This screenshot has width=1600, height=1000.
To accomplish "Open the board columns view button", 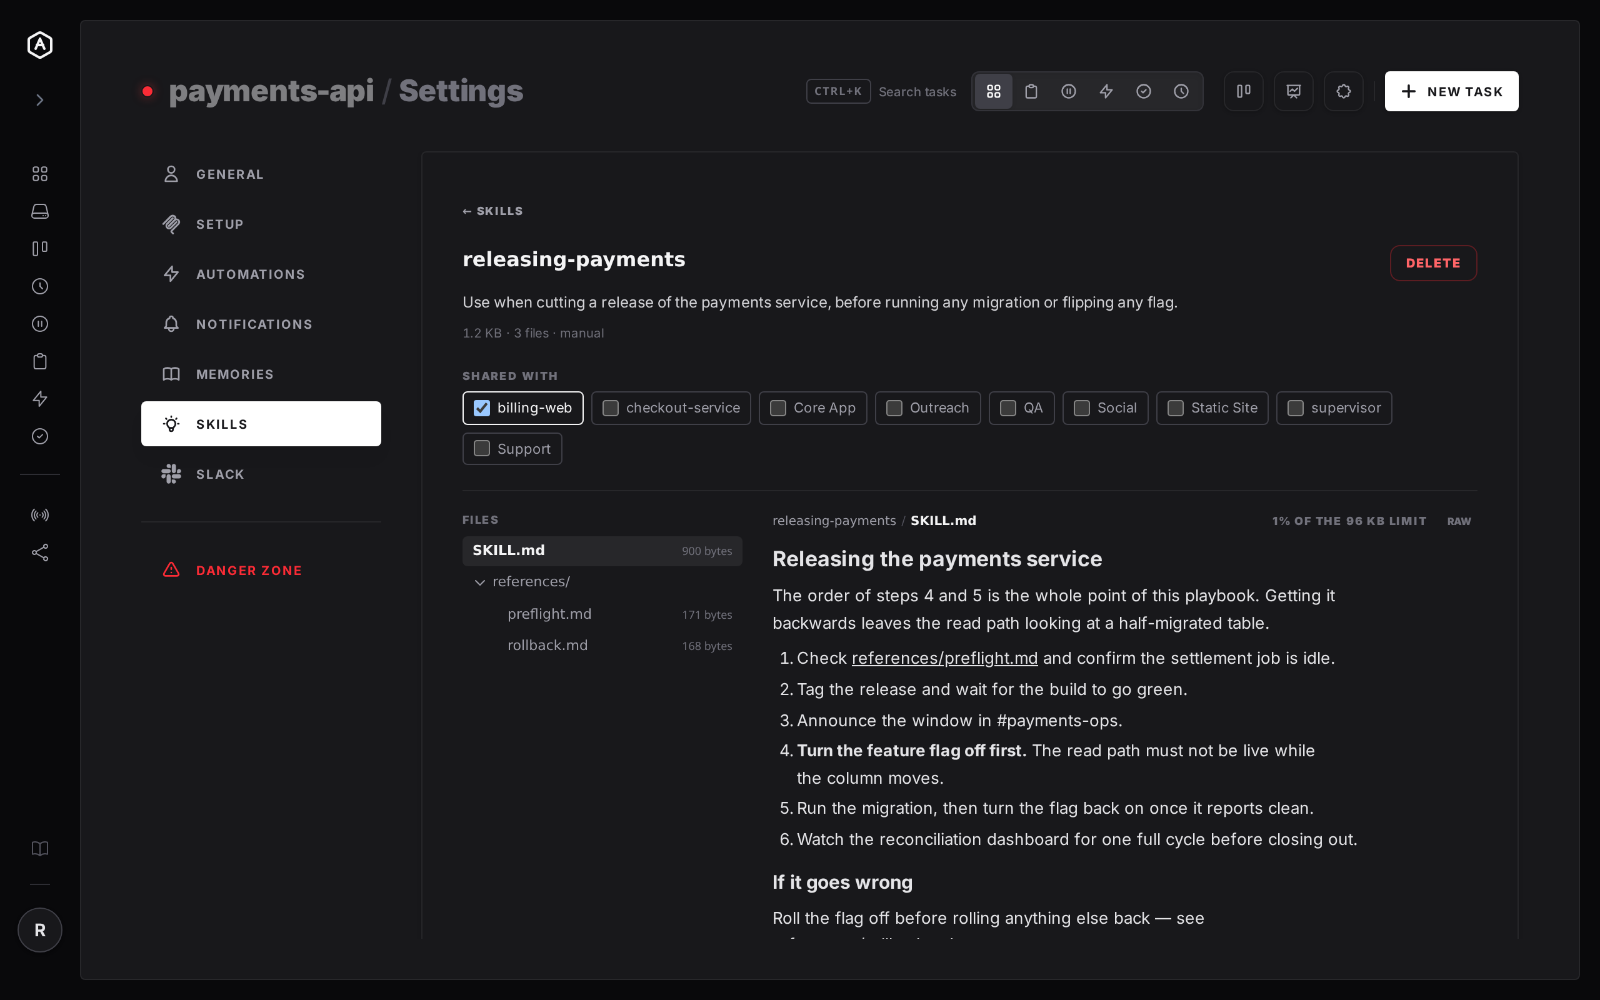I will [x=1244, y=91].
